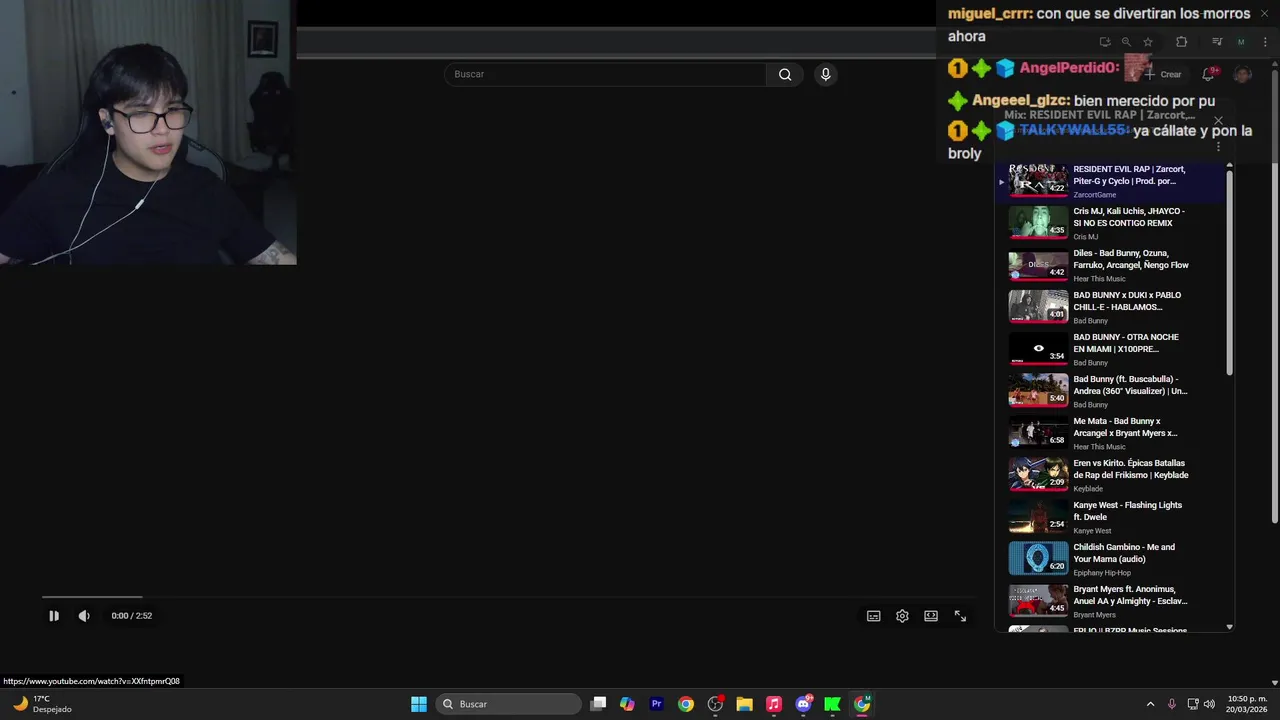Open the media control icon in Chrome
The image size is (1280, 720).
point(1217,42)
